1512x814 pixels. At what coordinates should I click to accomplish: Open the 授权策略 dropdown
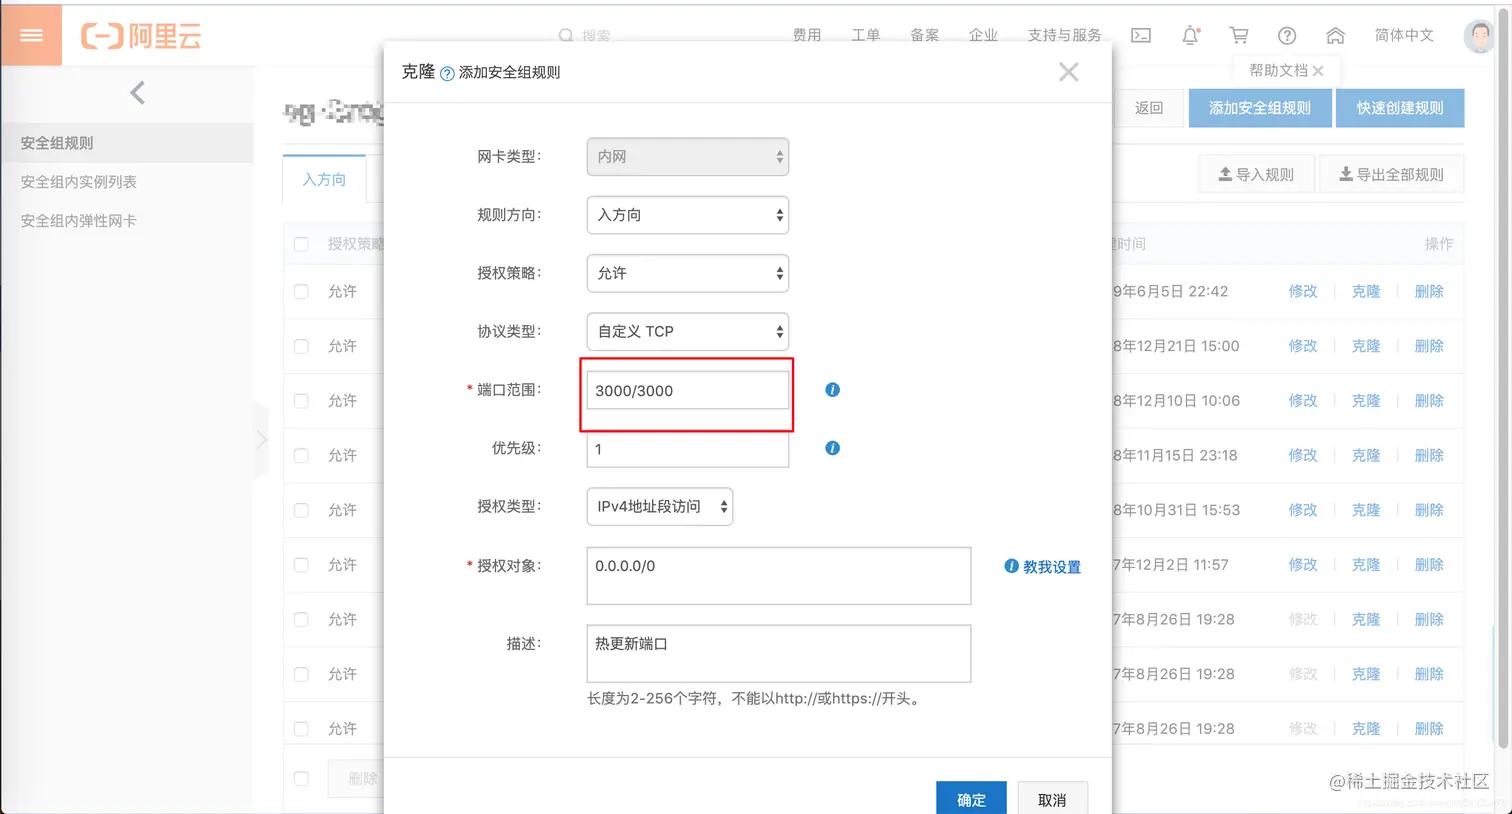688,273
